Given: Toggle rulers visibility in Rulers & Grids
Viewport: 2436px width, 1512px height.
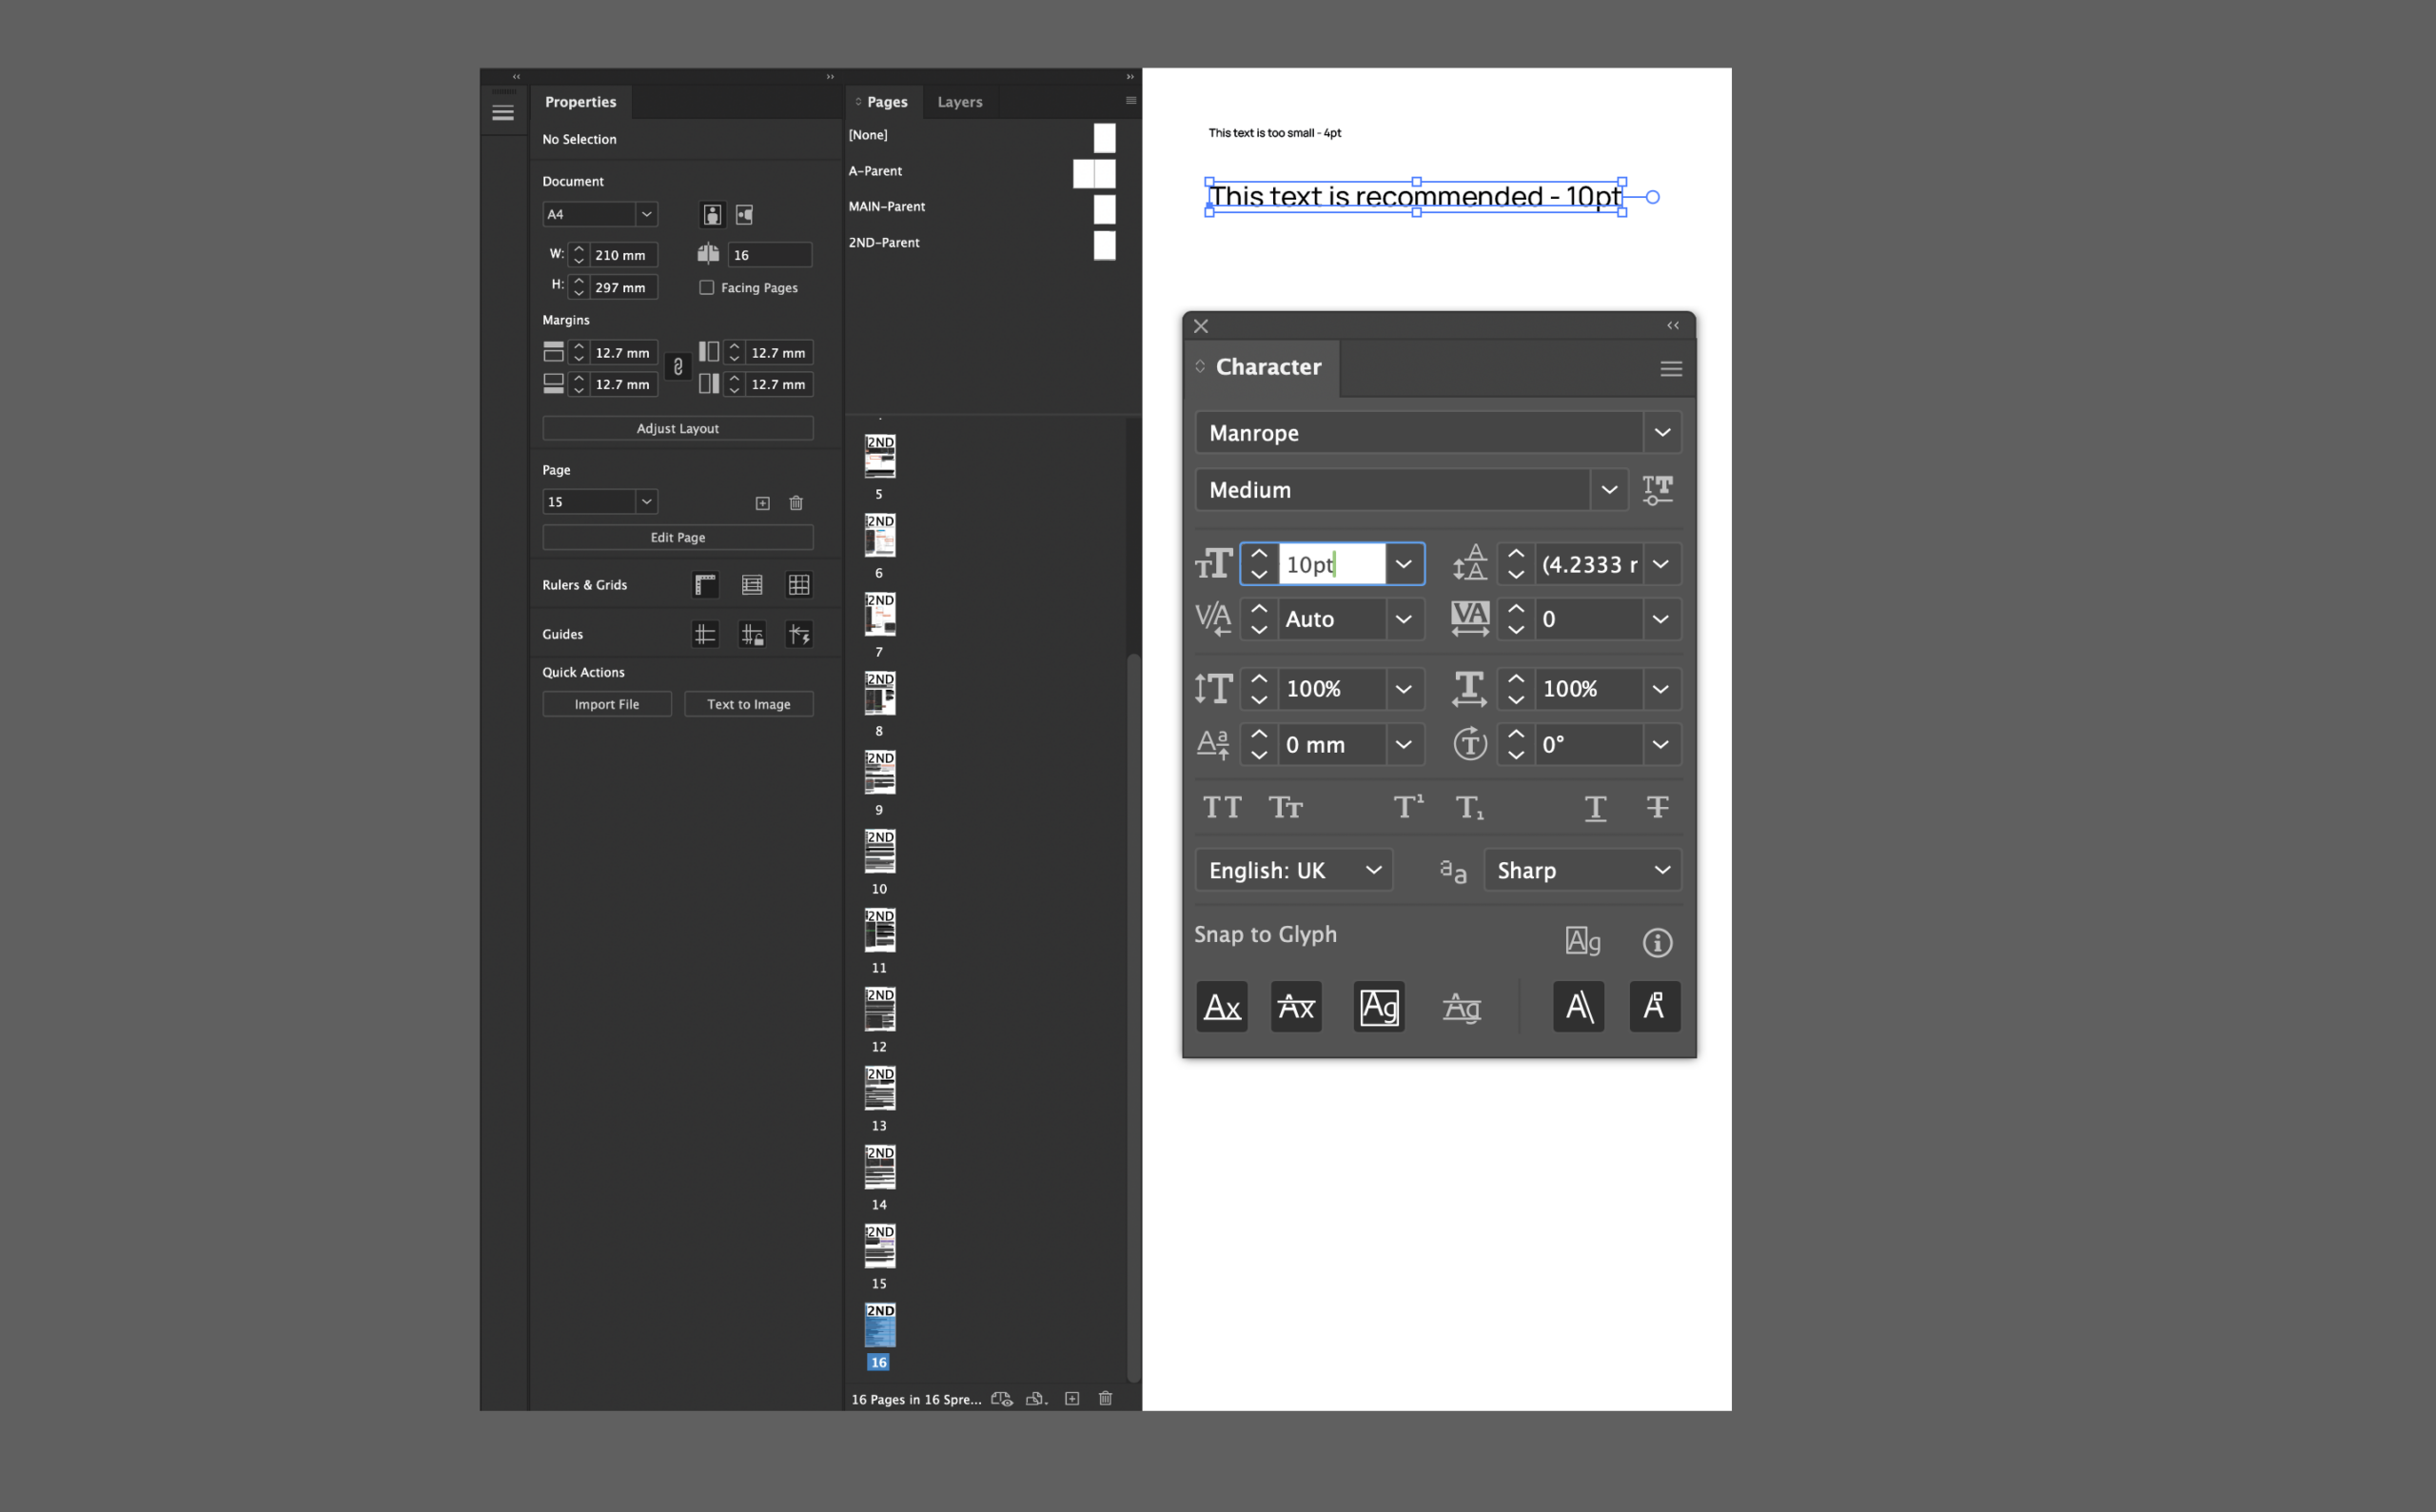Looking at the screenshot, I should click(x=705, y=584).
